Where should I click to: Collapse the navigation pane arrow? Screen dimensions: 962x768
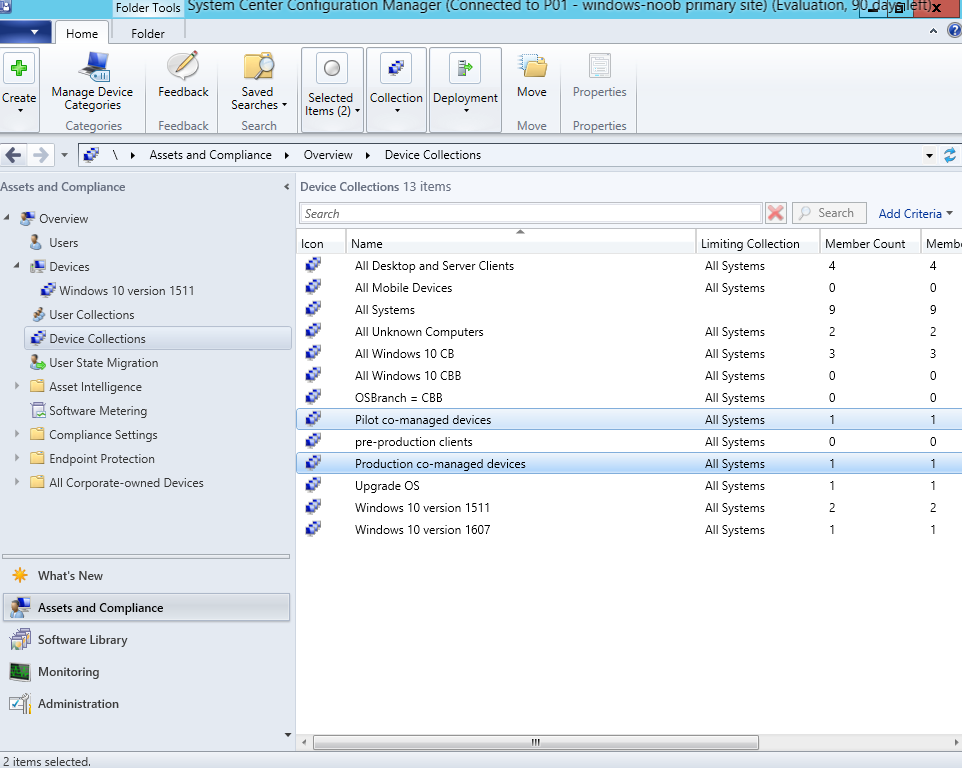[x=287, y=186]
